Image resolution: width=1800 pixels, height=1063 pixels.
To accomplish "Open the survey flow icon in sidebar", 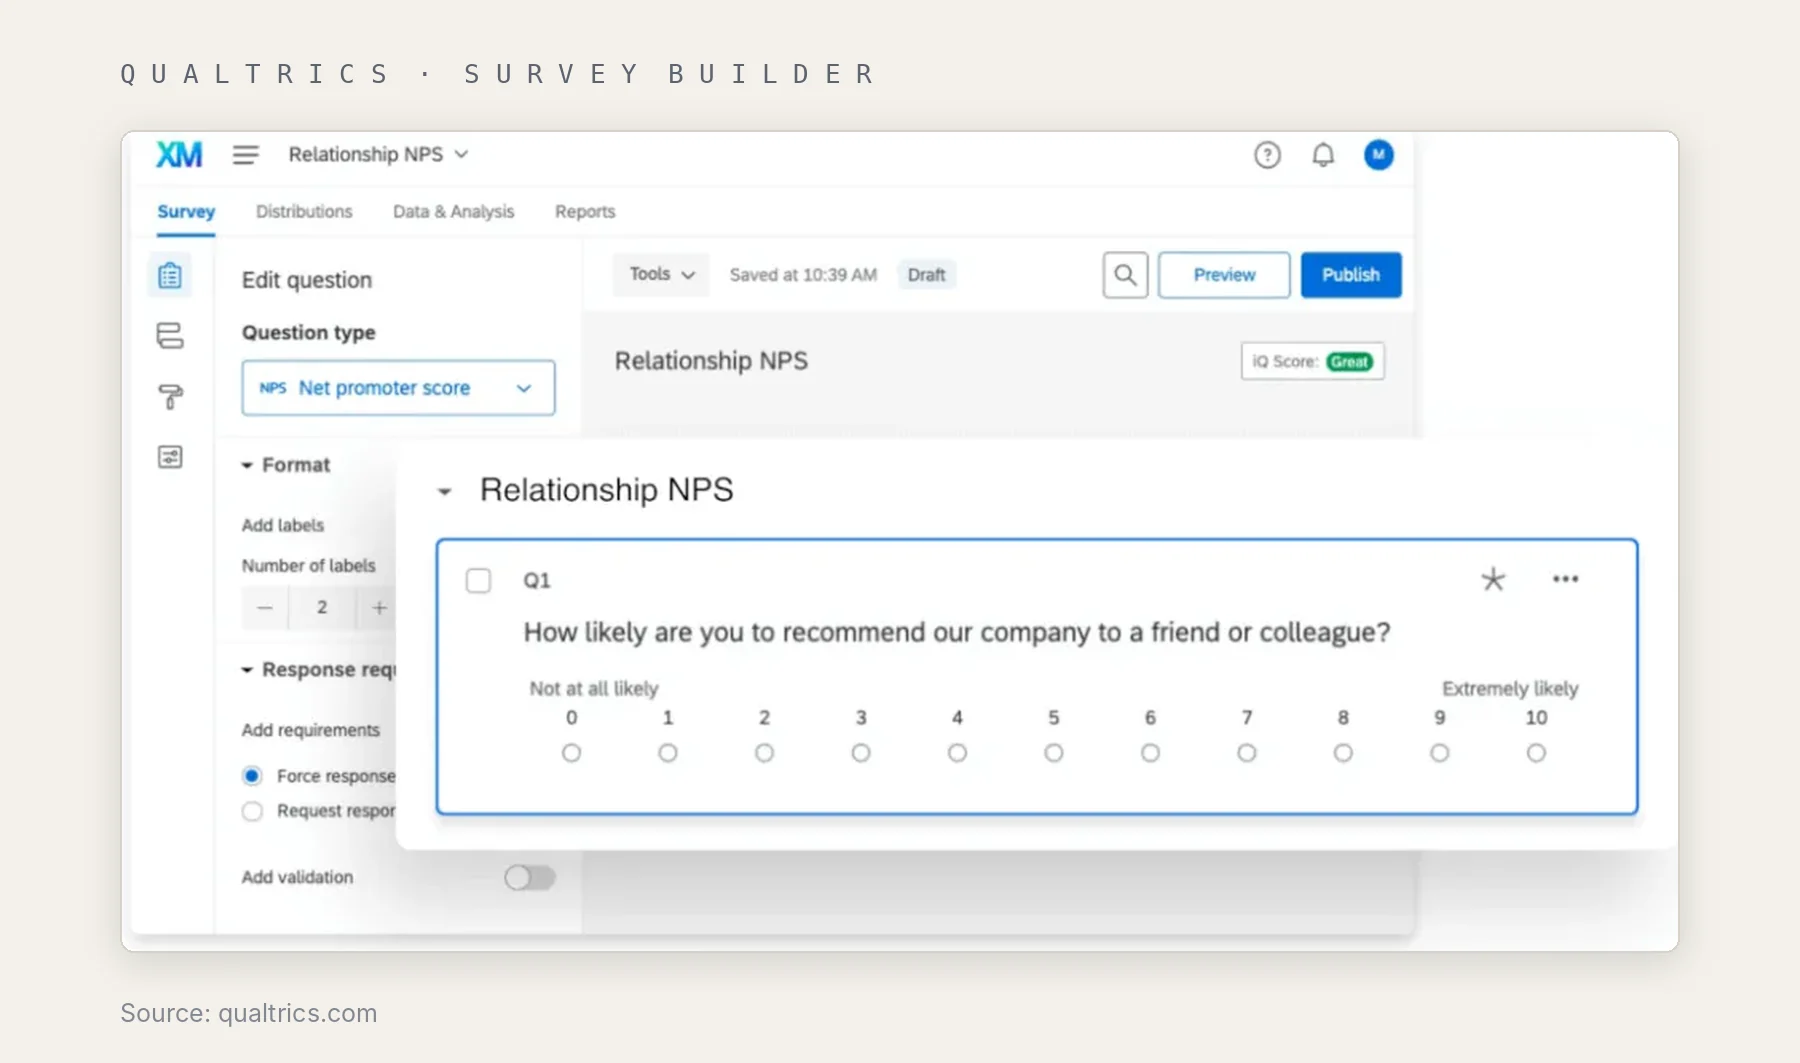I will [x=170, y=335].
